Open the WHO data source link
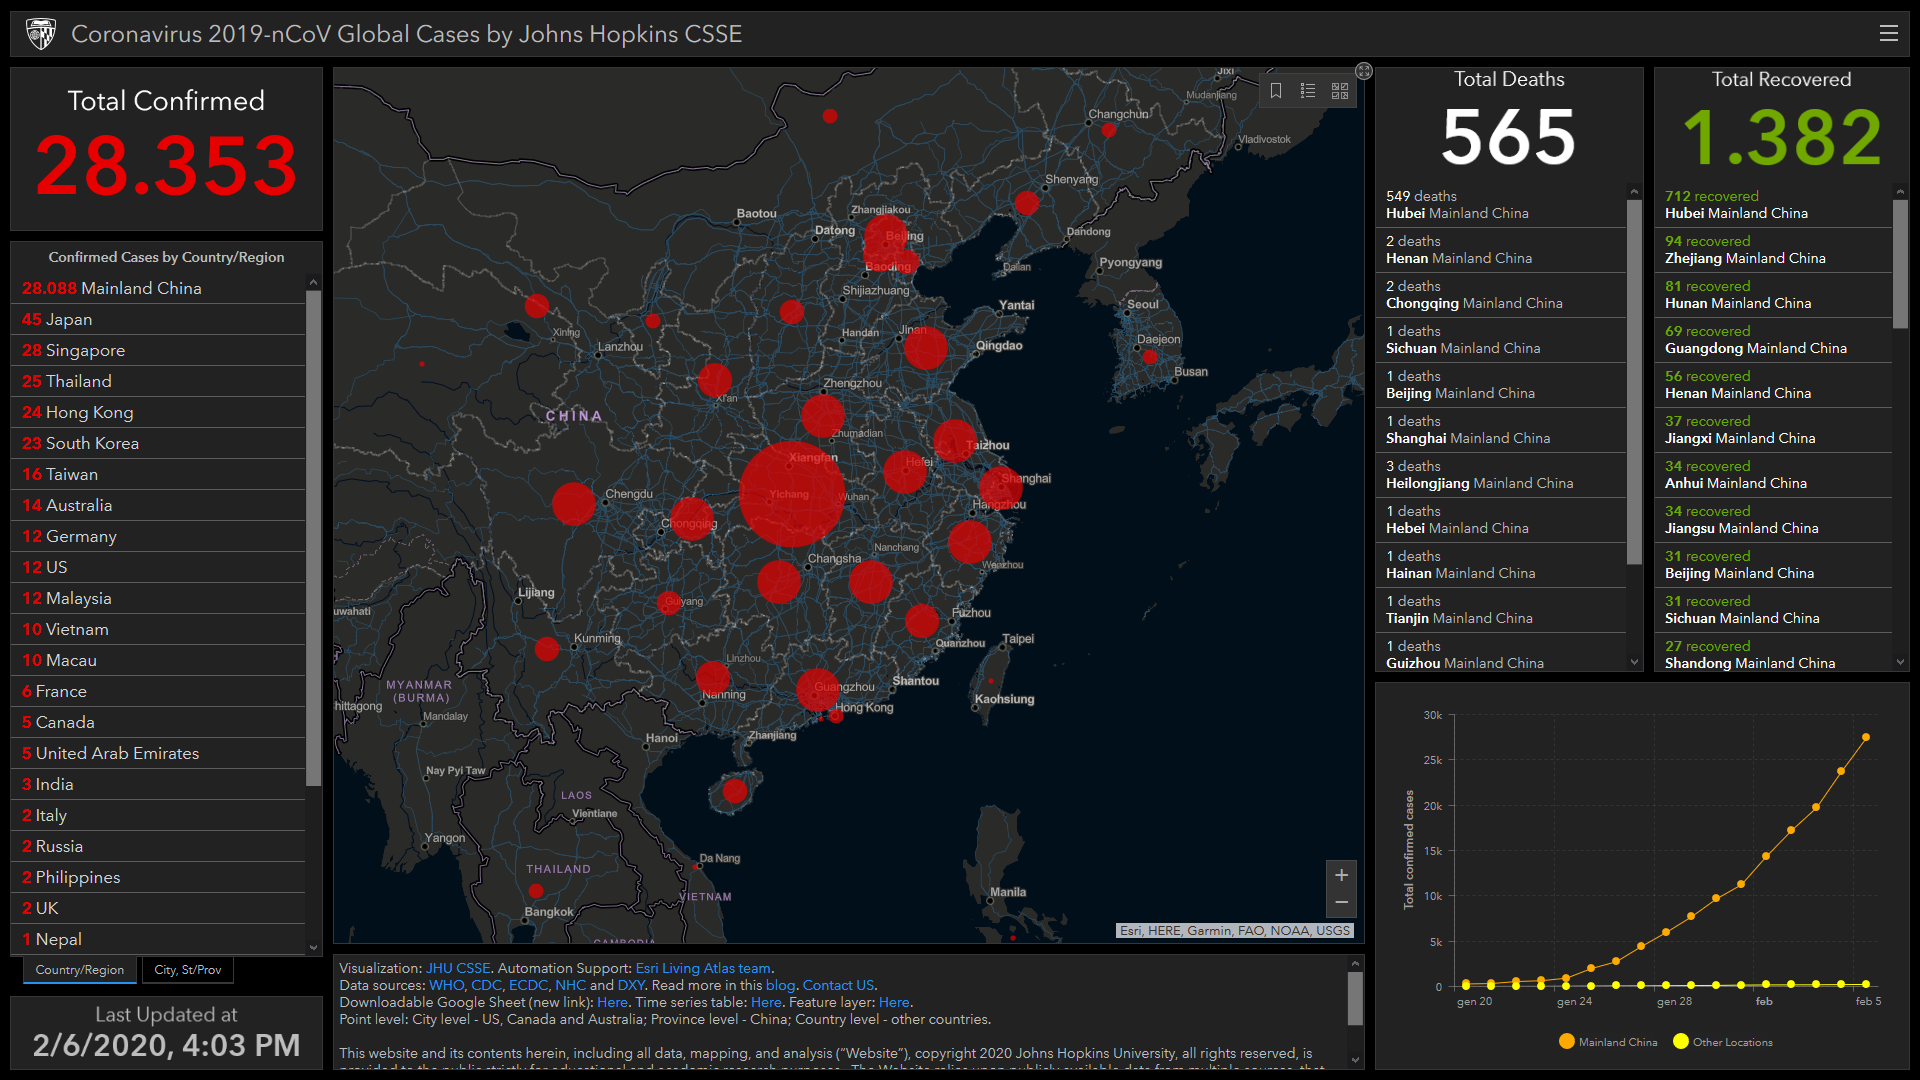The height and width of the screenshot is (1080, 1920). point(446,985)
